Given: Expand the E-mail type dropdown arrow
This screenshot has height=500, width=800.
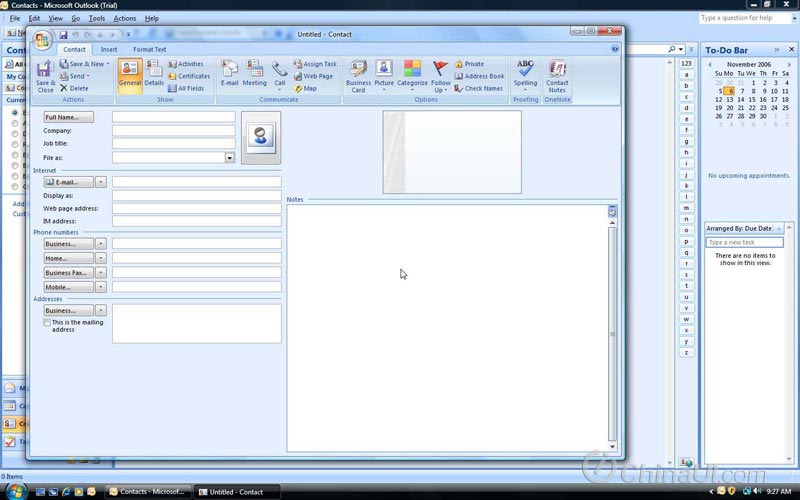Looking at the screenshot, I should pos(101,182).
